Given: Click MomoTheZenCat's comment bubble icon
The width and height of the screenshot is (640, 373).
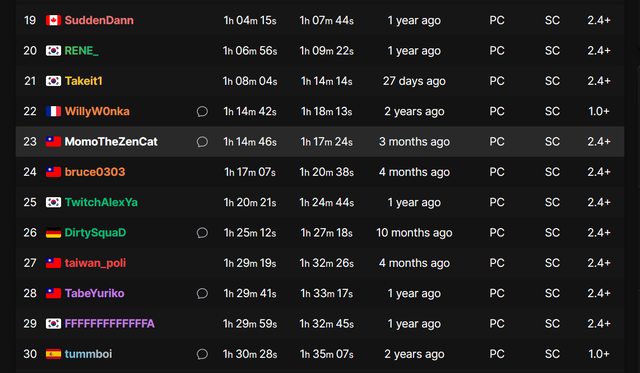Looking at the screenshot, I should click(x=202, y=142).
